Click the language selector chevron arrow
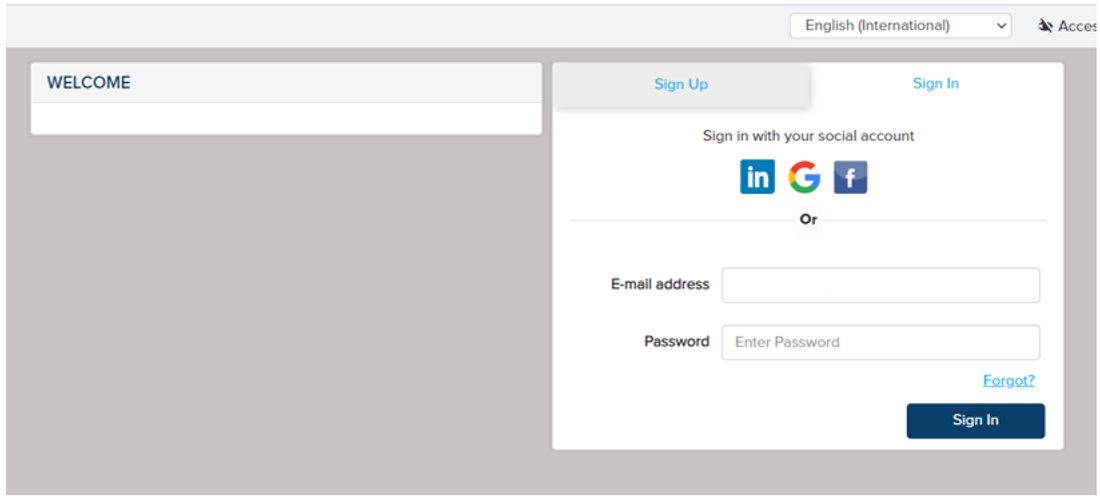Image resolution: width=1100 pixels, height=496 pixels. click(x=1002, y=26)
